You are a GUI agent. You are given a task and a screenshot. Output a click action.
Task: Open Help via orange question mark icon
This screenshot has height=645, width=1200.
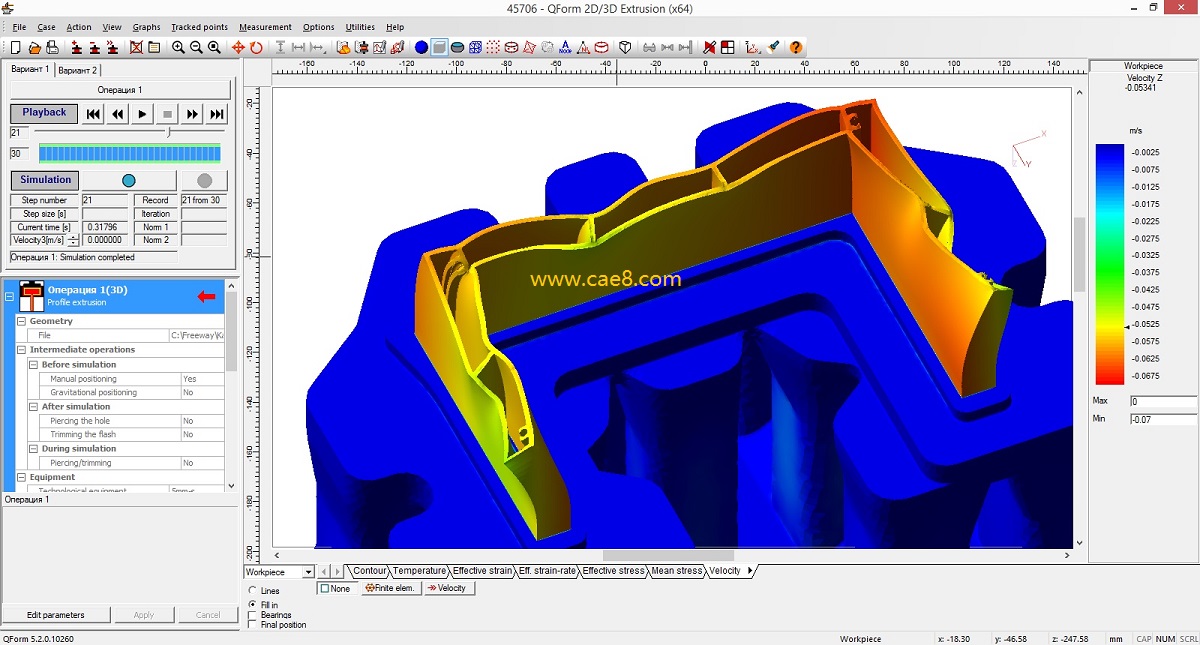click(x=795, y=47)
